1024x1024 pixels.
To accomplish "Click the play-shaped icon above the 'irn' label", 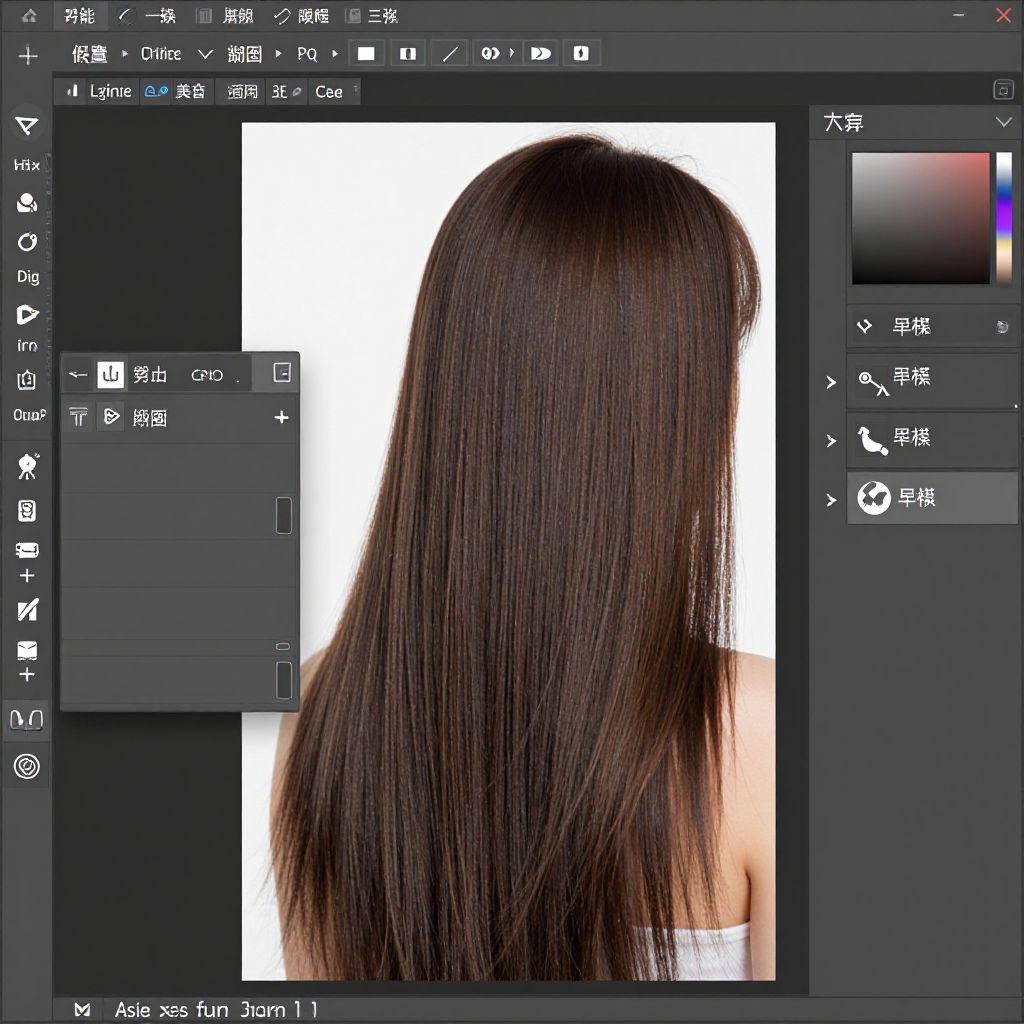I will click(27, 315).
